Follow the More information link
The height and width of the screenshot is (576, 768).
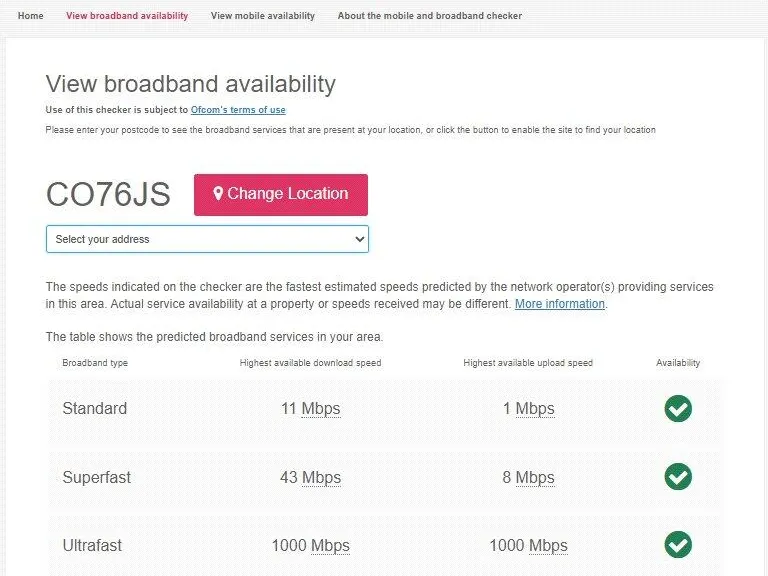pyautogui.click(x=560, y=304)
